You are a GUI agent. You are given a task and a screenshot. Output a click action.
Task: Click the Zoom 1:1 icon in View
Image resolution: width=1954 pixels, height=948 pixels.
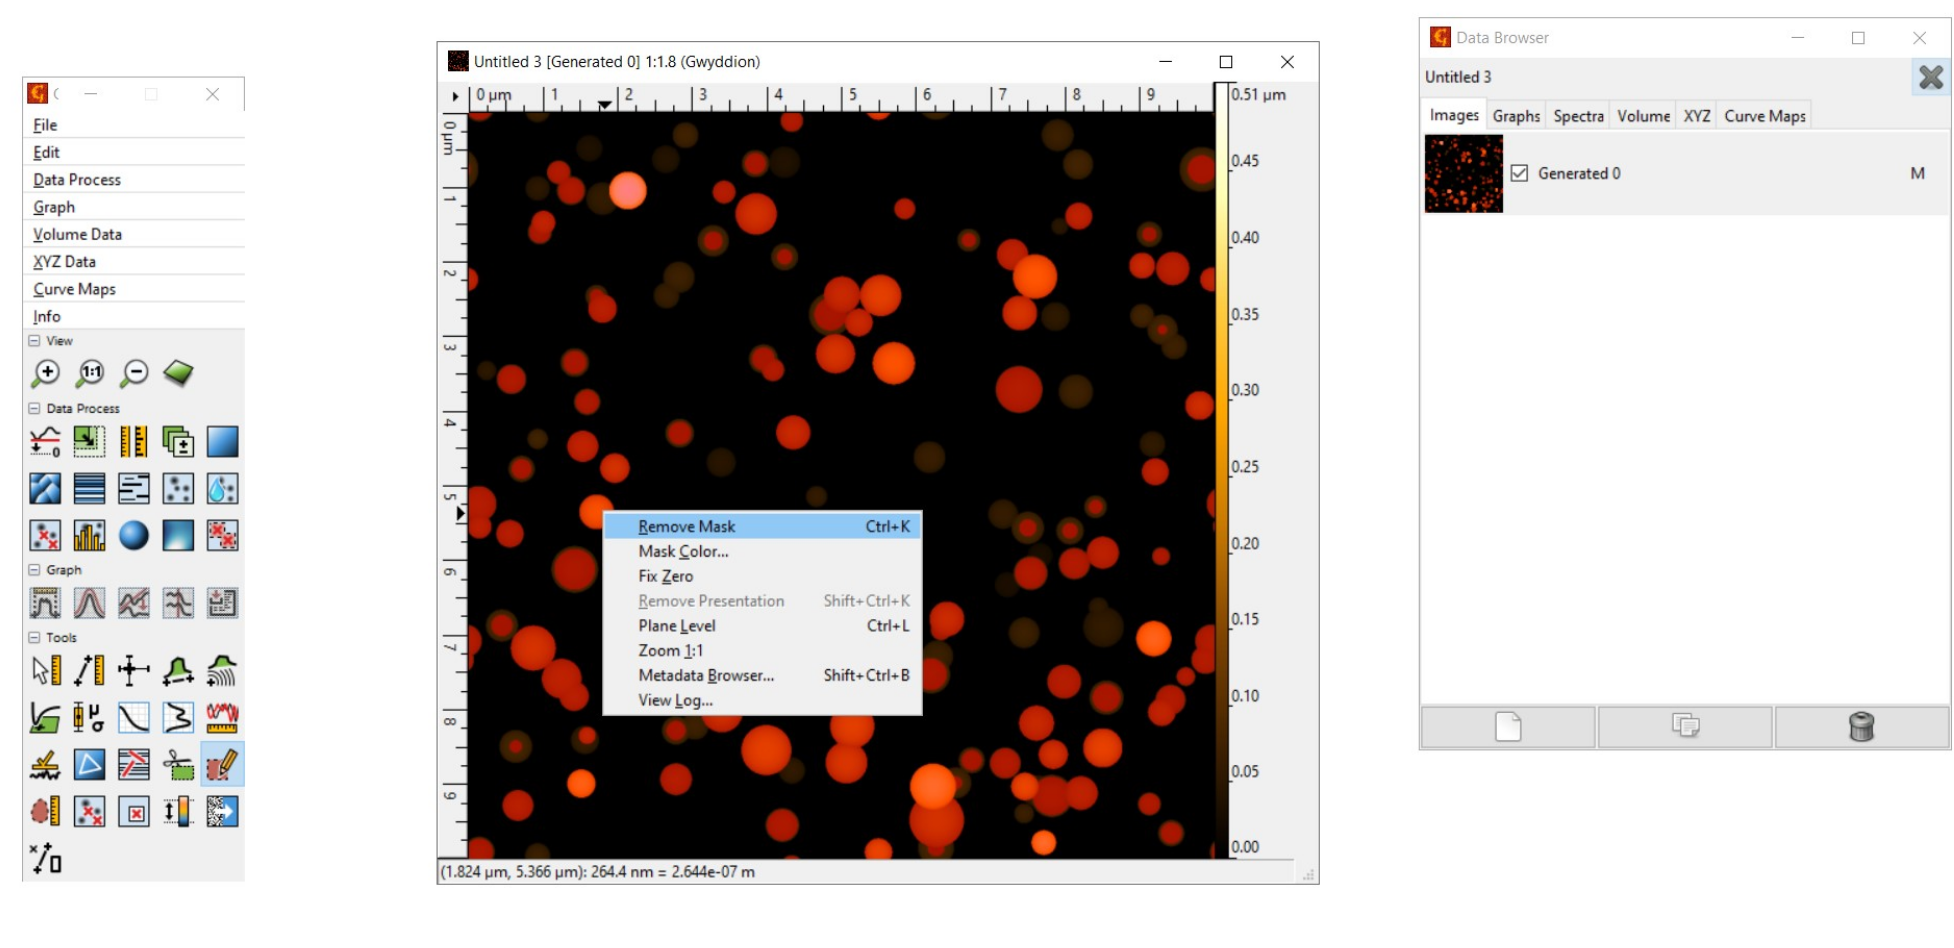pos(90,374)
